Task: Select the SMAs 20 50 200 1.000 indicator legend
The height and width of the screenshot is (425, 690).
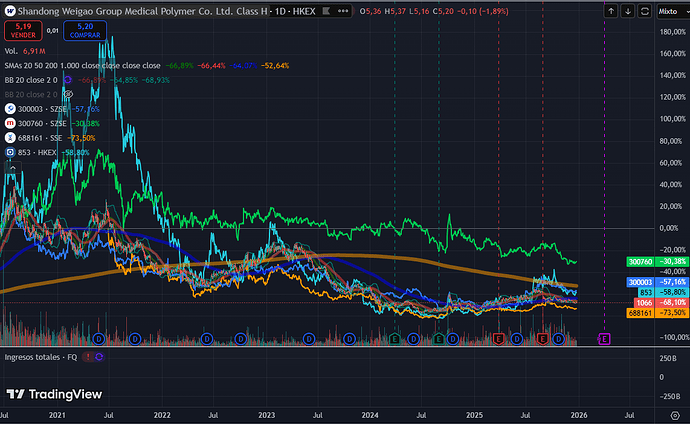Action: coord(82,66)
